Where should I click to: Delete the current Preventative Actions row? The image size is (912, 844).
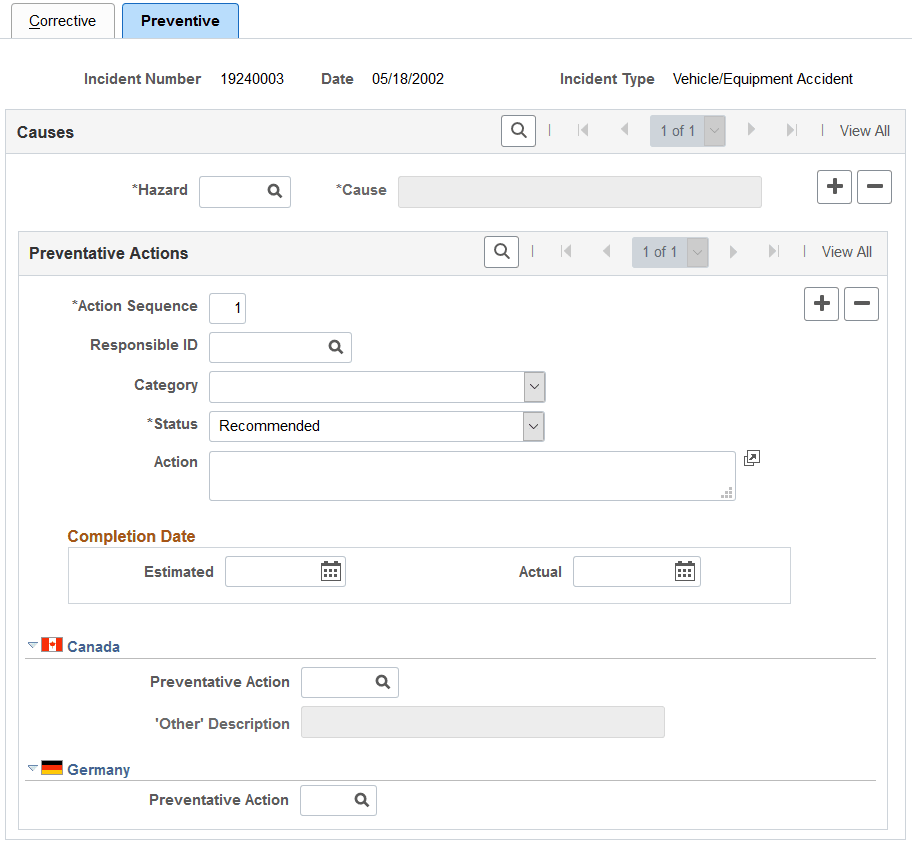click(861, 304)
